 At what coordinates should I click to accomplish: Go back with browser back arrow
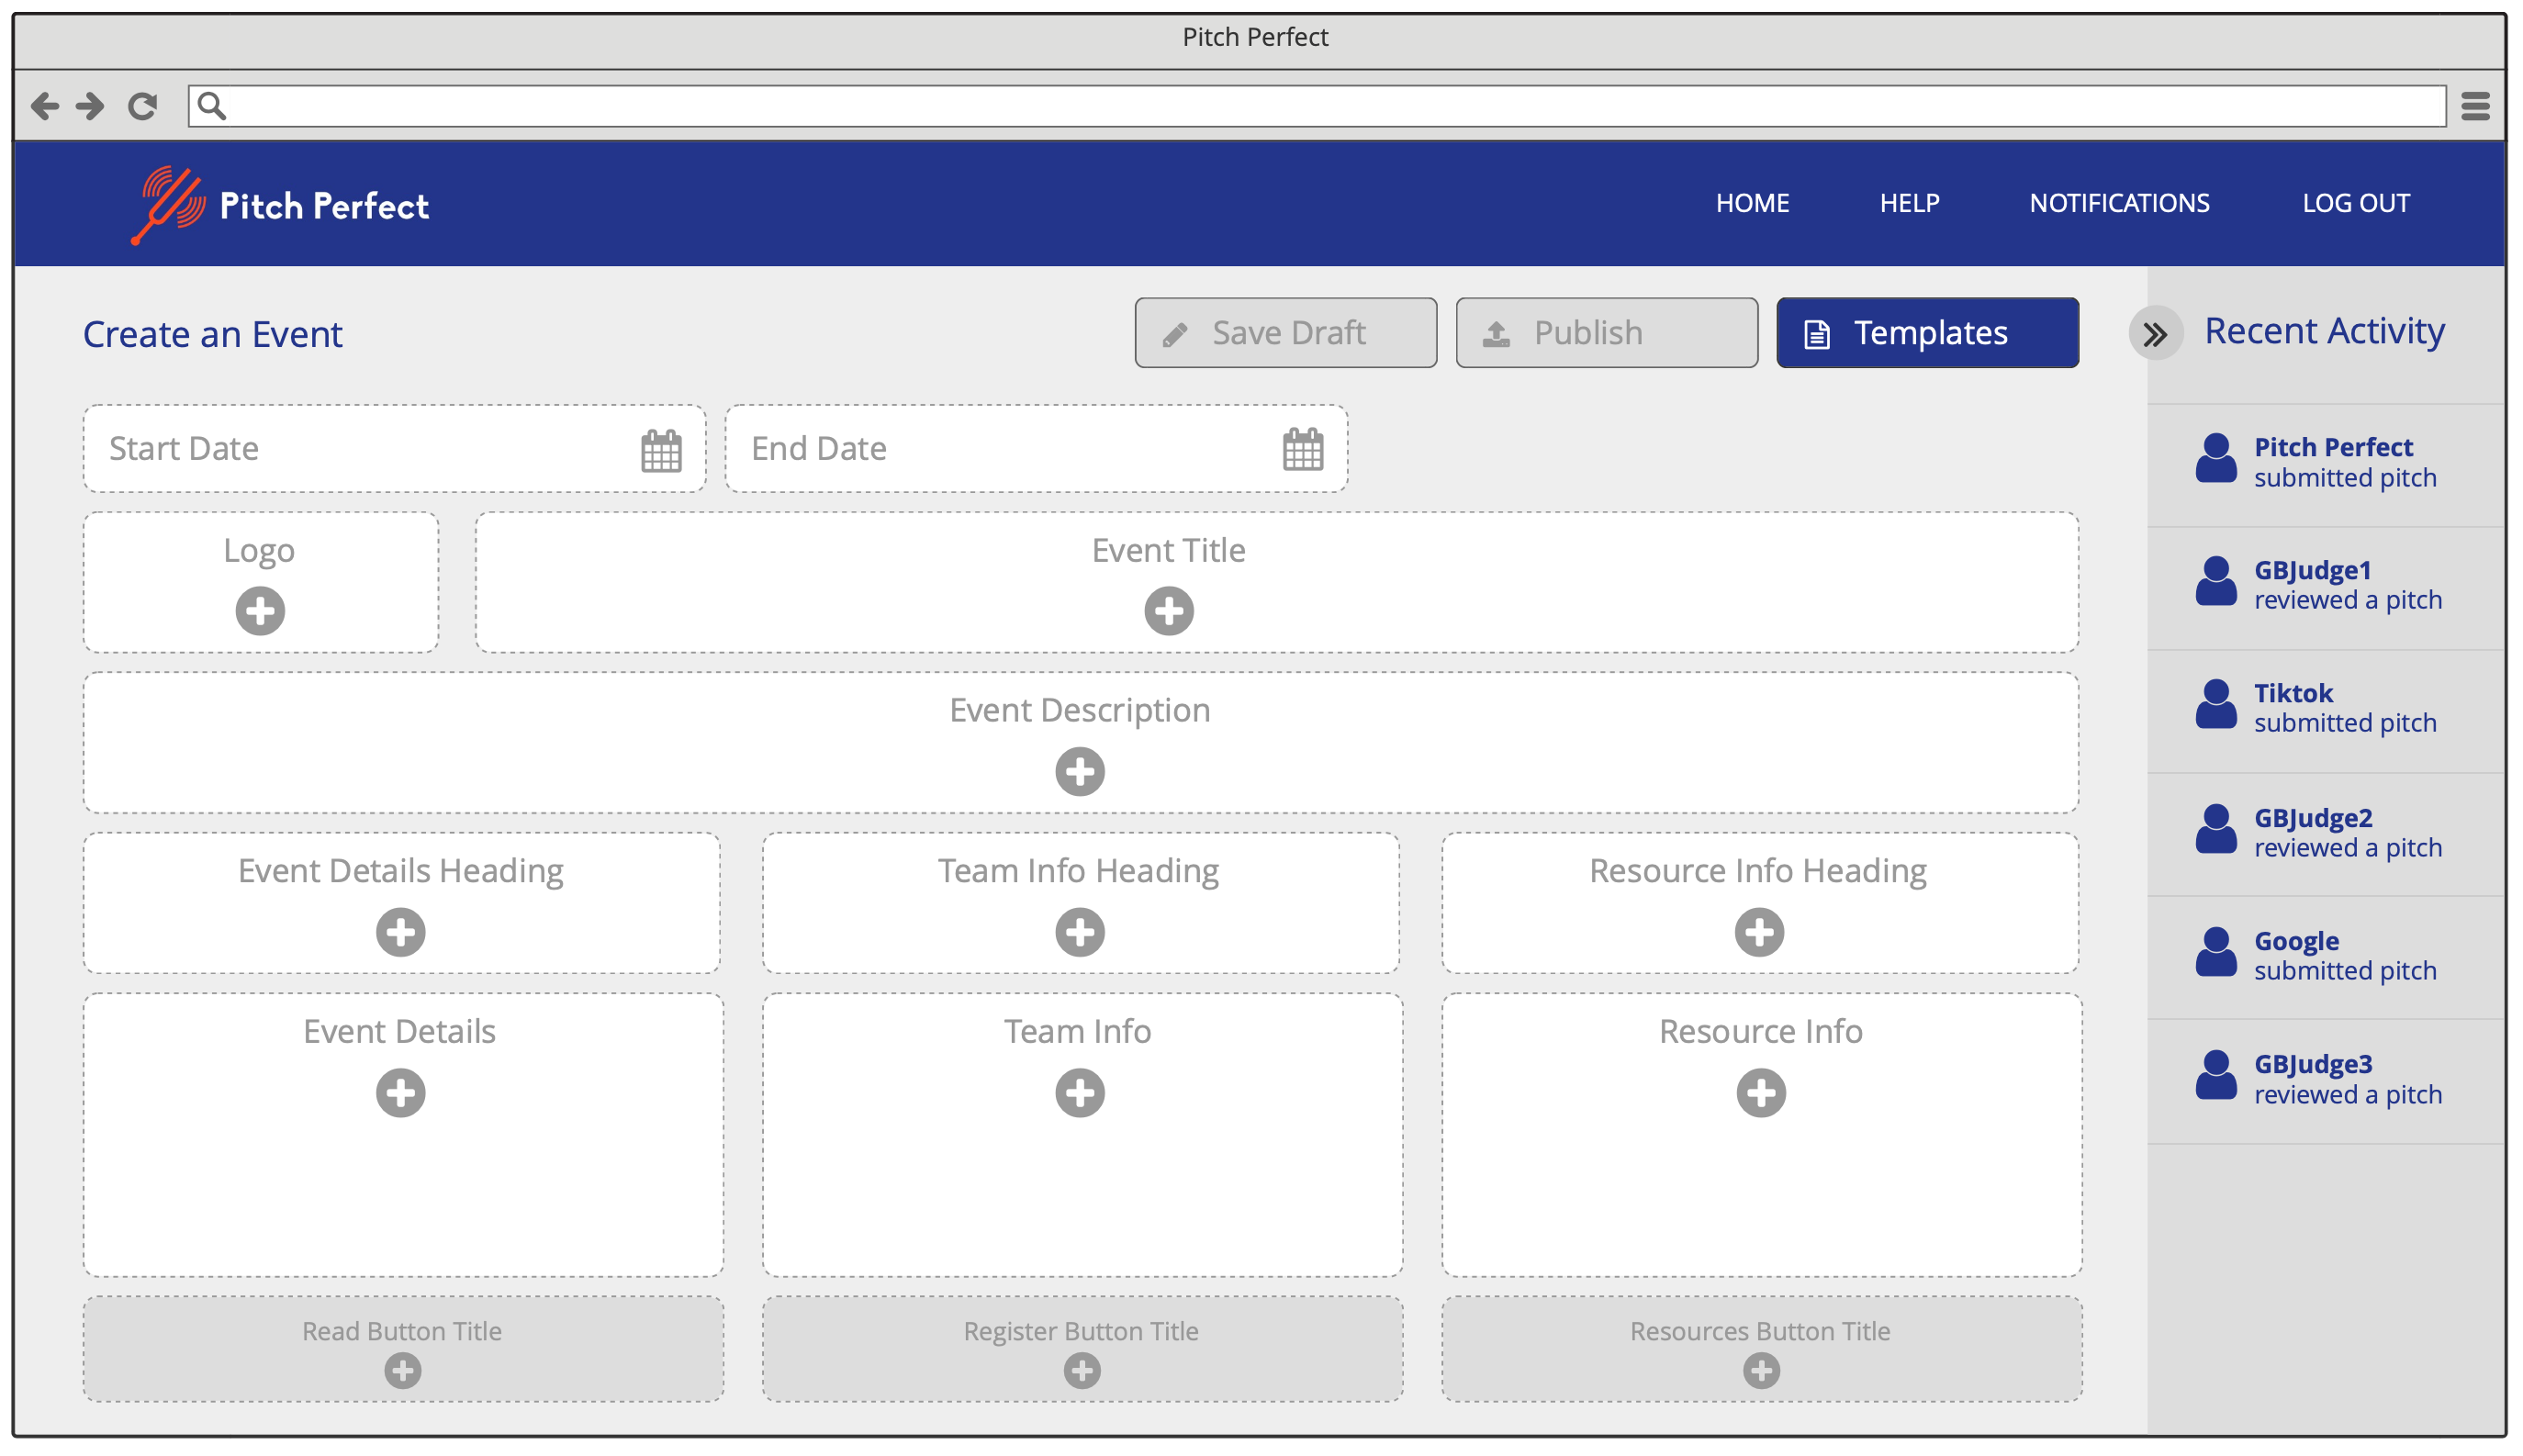tap(44, 106)
